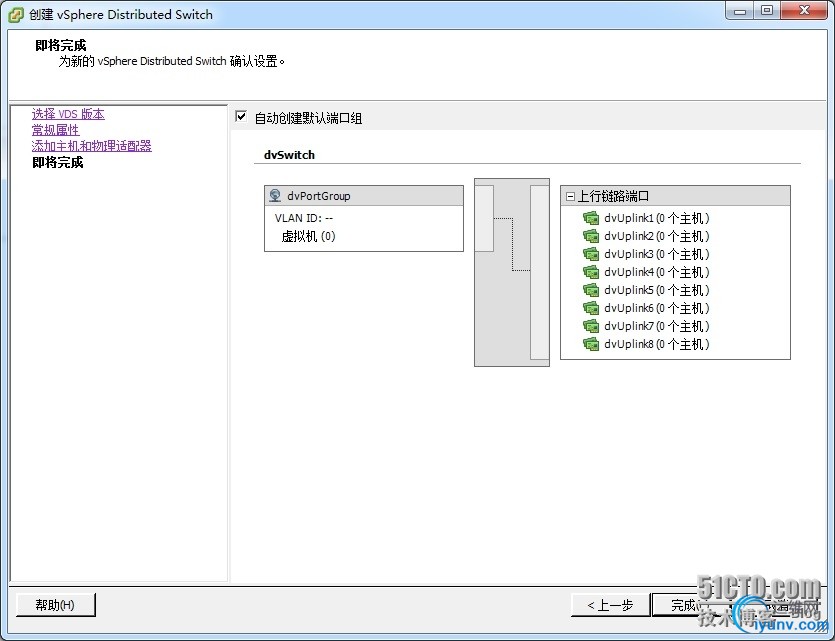835x641 pixels.
Task: Open the 添加主机和物理适配器 step link
Action: 92,146
